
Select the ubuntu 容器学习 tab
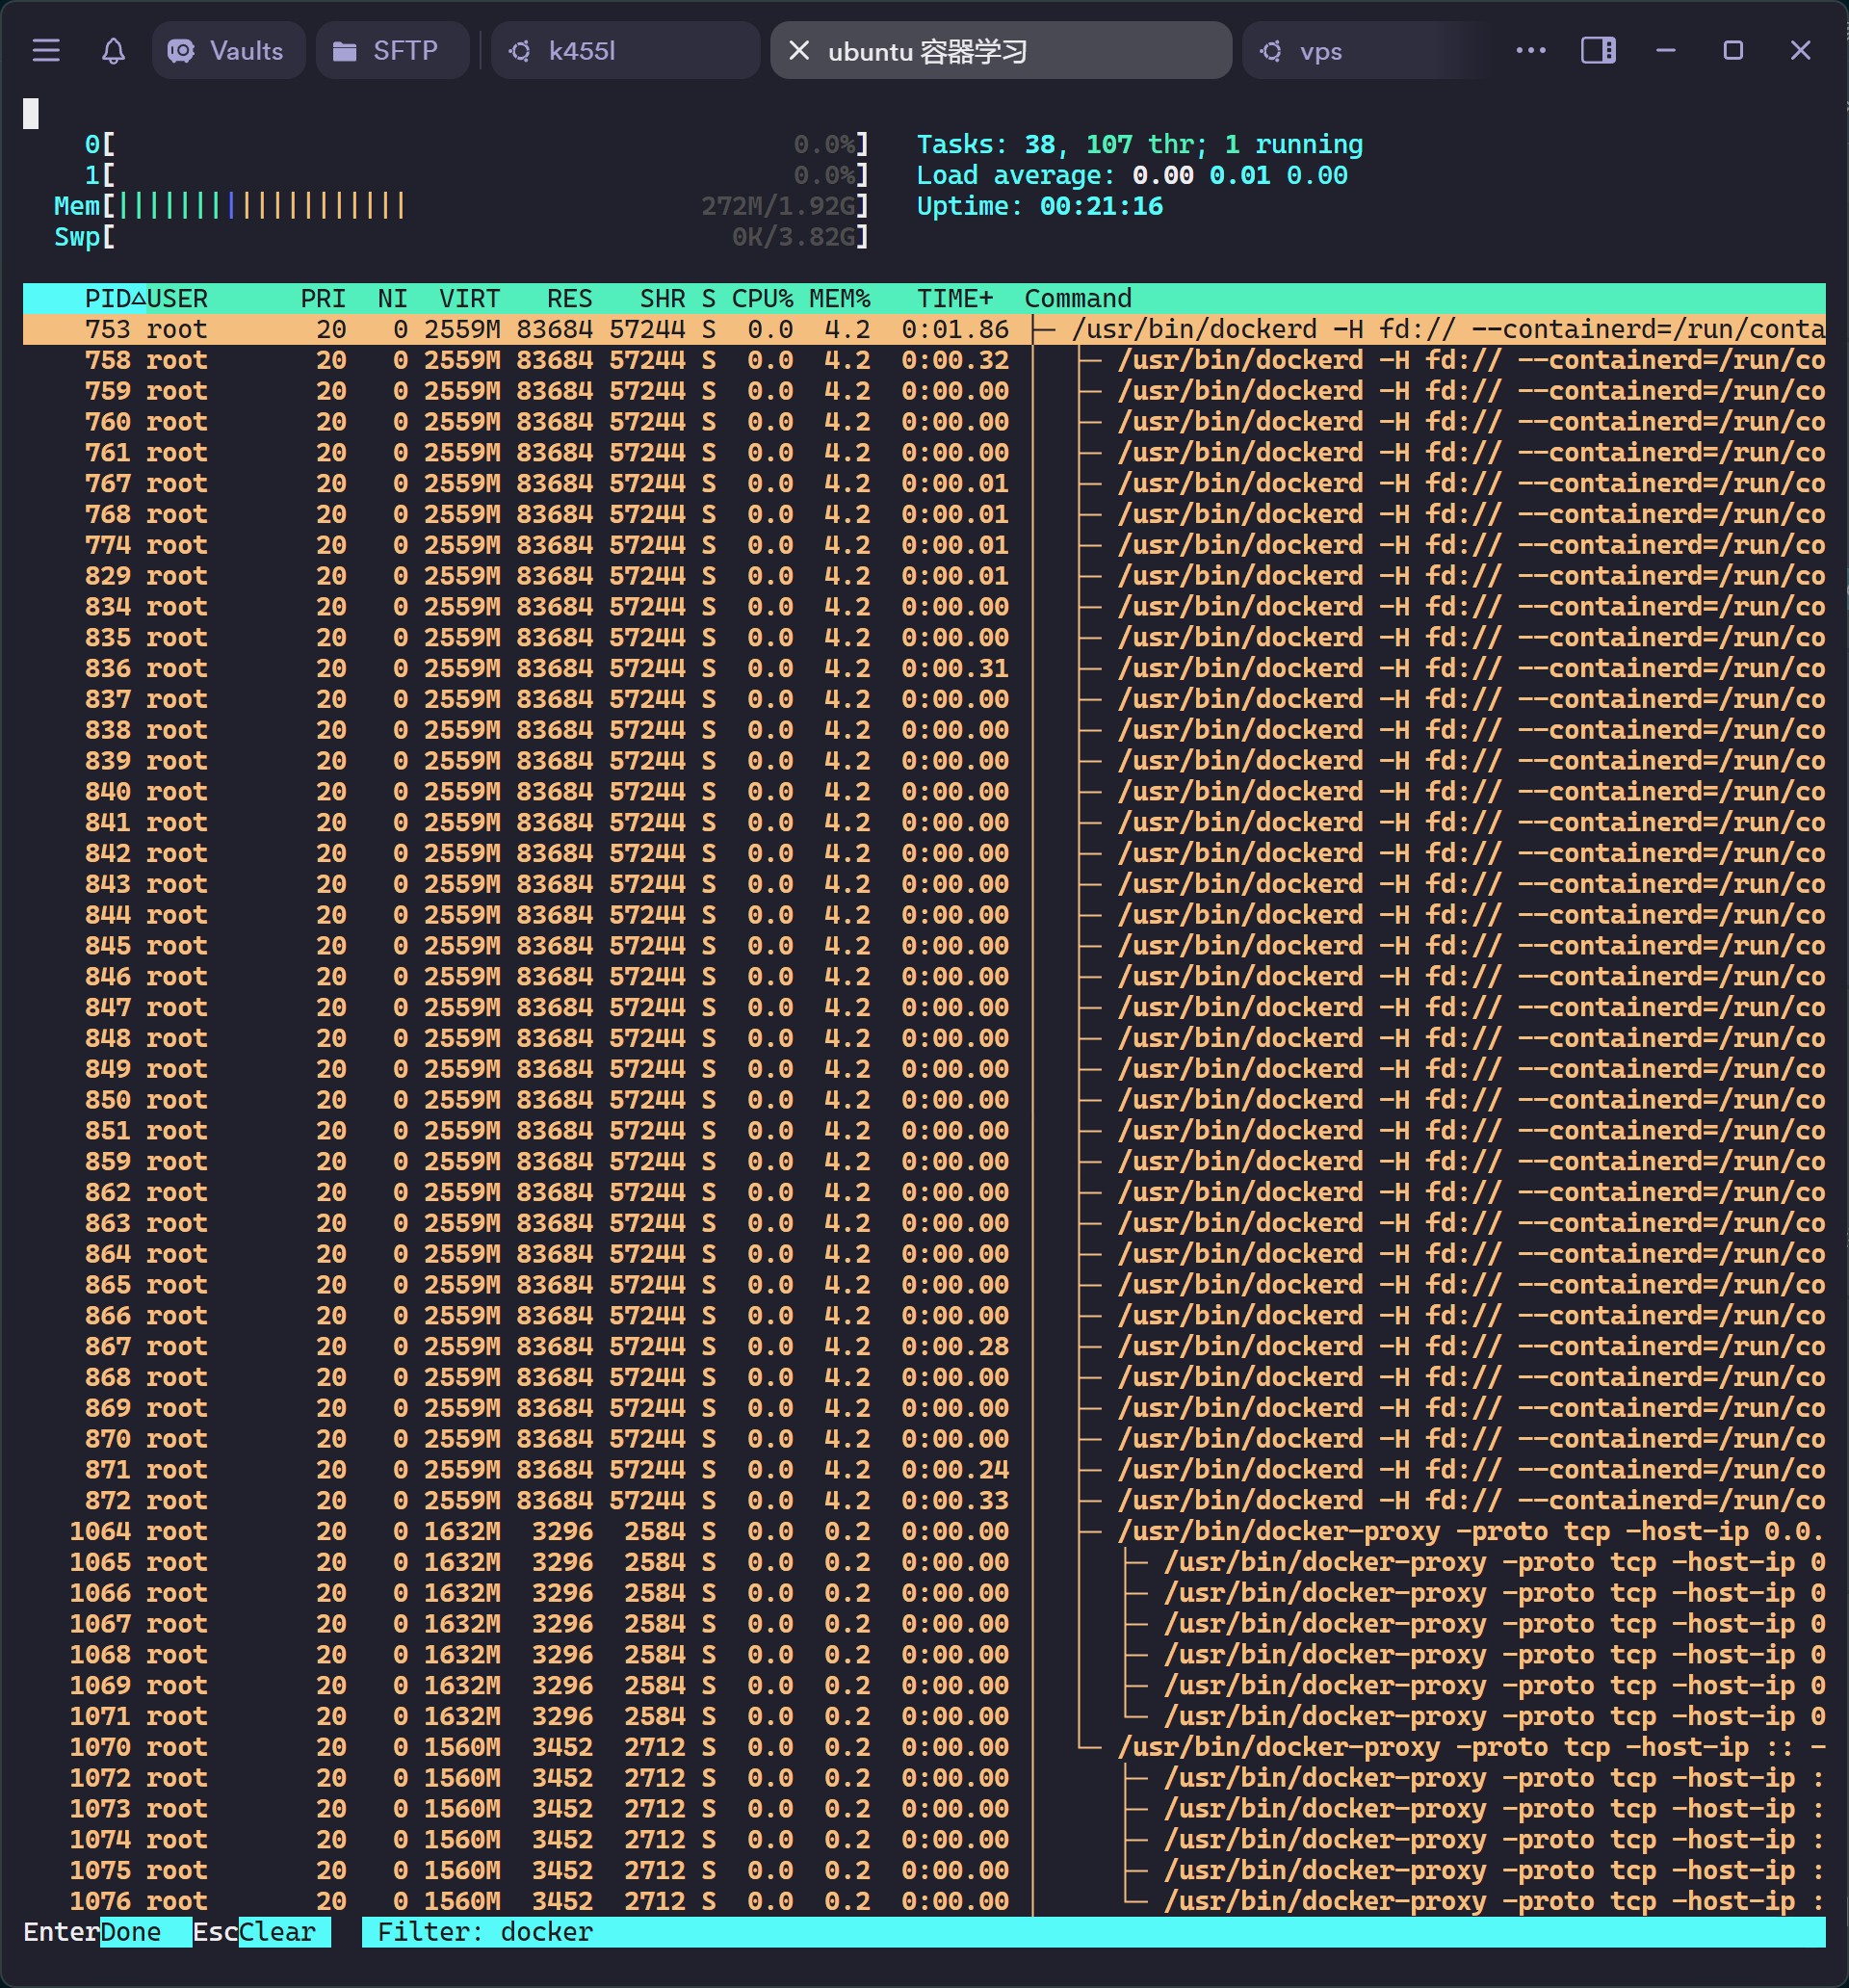point(1000,50)
